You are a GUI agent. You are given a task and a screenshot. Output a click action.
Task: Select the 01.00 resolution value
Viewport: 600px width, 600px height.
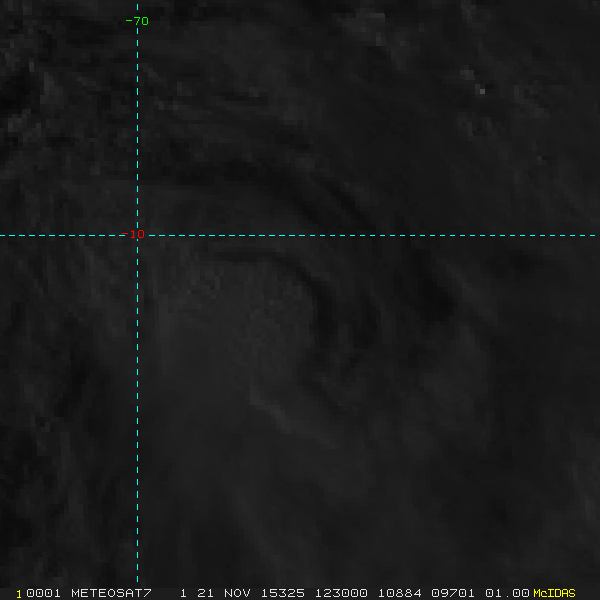(507, 593)
